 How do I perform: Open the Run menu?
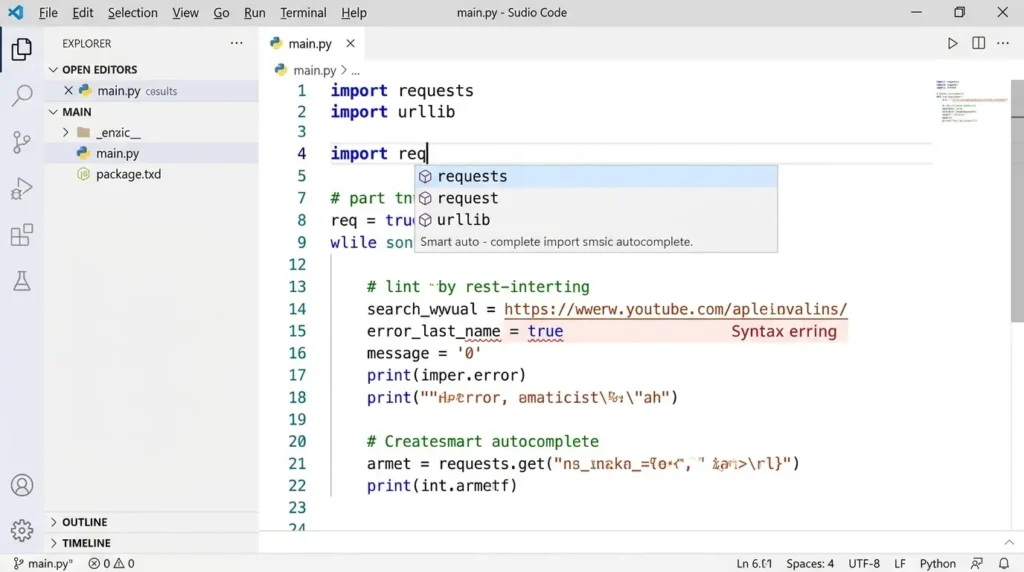click(255, 12)
